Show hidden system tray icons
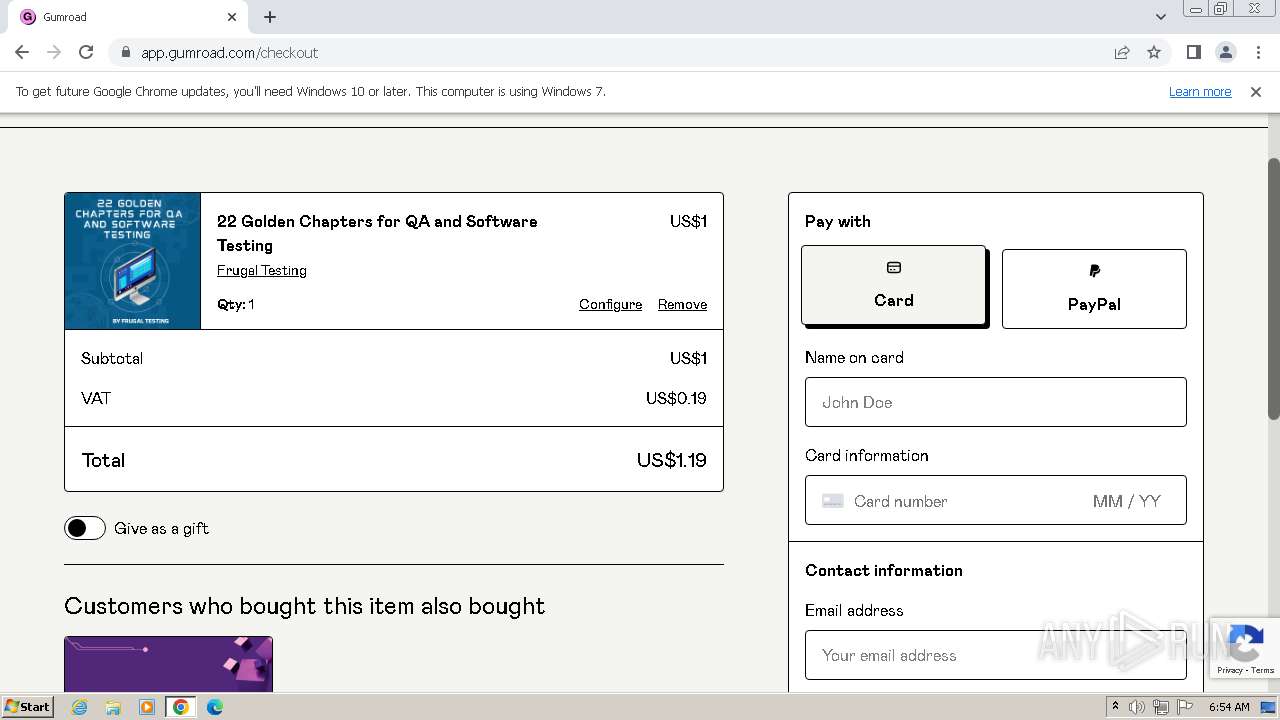Screen dimensions: 1280x720 [1115, 707]
